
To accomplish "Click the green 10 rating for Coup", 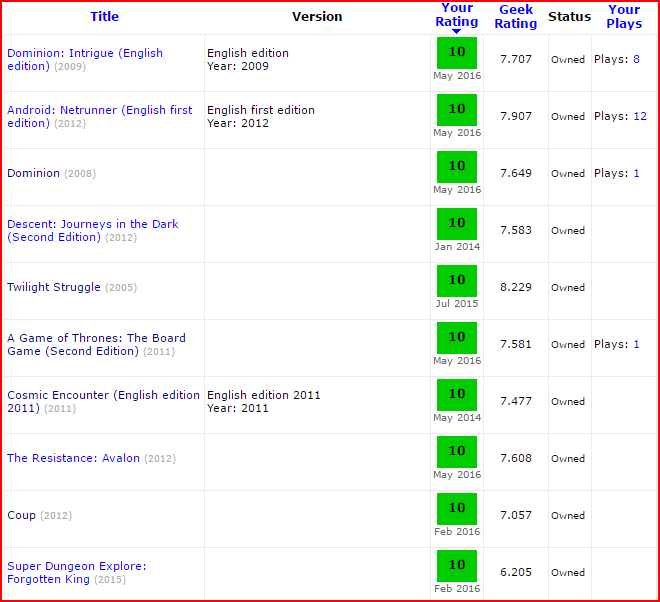I will pos(457,509).
